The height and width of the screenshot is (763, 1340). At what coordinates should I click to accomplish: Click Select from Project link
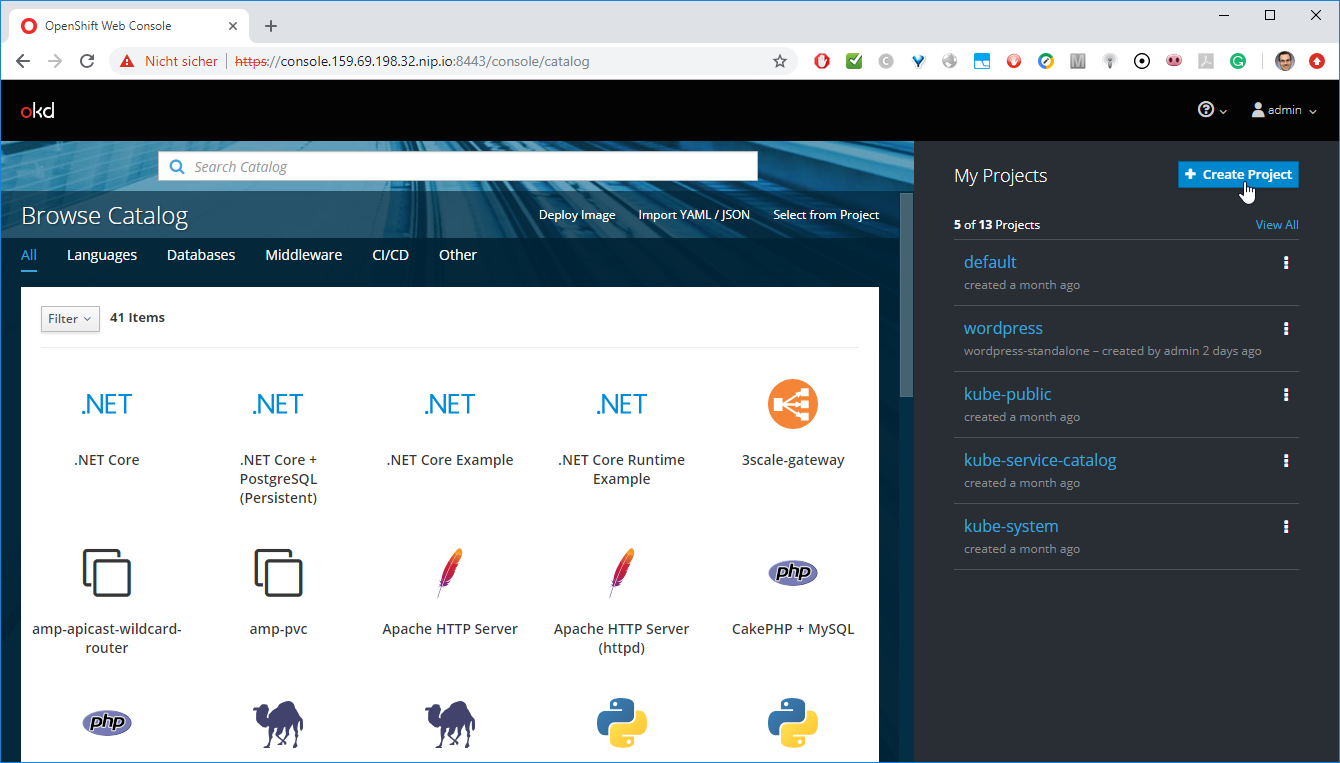click(x=826, y=215)
